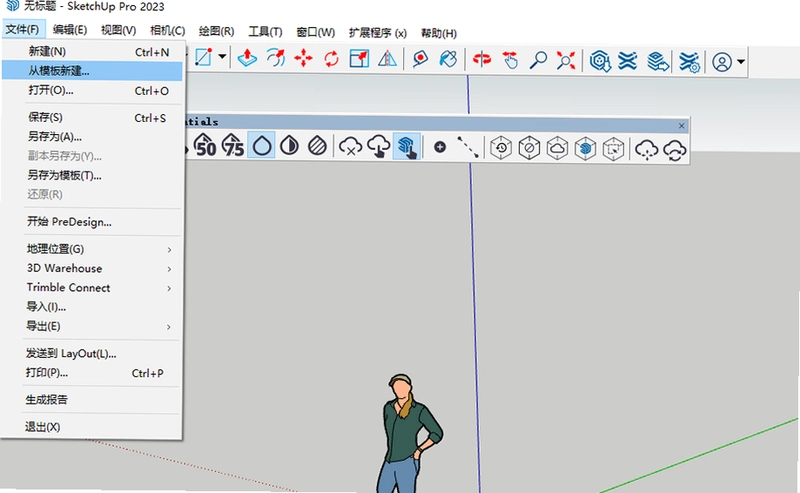Choose 打开(O)... menu entry
The height and width of the screenshot is (493, 800).
tap(92, 90)
